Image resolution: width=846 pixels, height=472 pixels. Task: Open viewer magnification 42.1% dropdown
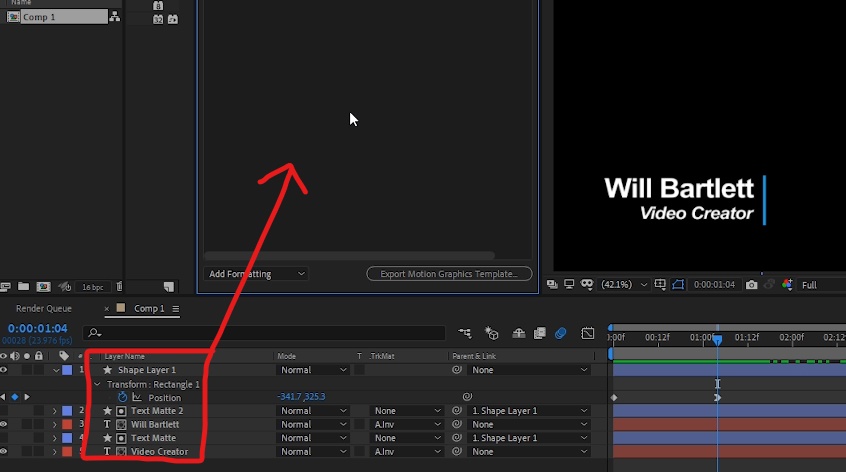(624, 284)
